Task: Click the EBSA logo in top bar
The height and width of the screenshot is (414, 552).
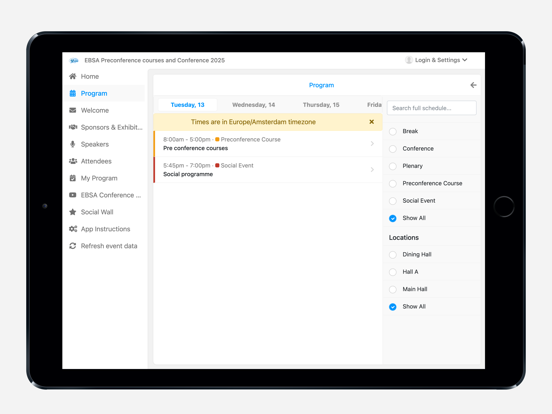Action: pos(74,61)
